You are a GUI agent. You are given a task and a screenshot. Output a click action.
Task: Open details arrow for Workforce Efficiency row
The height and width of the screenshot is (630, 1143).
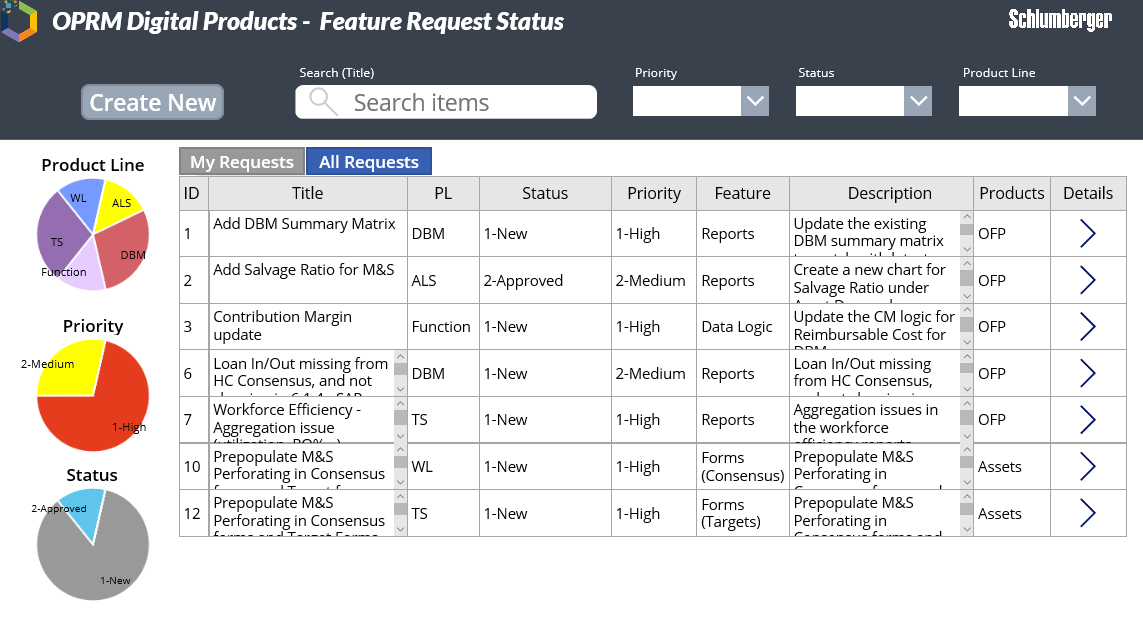[1088, 420]
